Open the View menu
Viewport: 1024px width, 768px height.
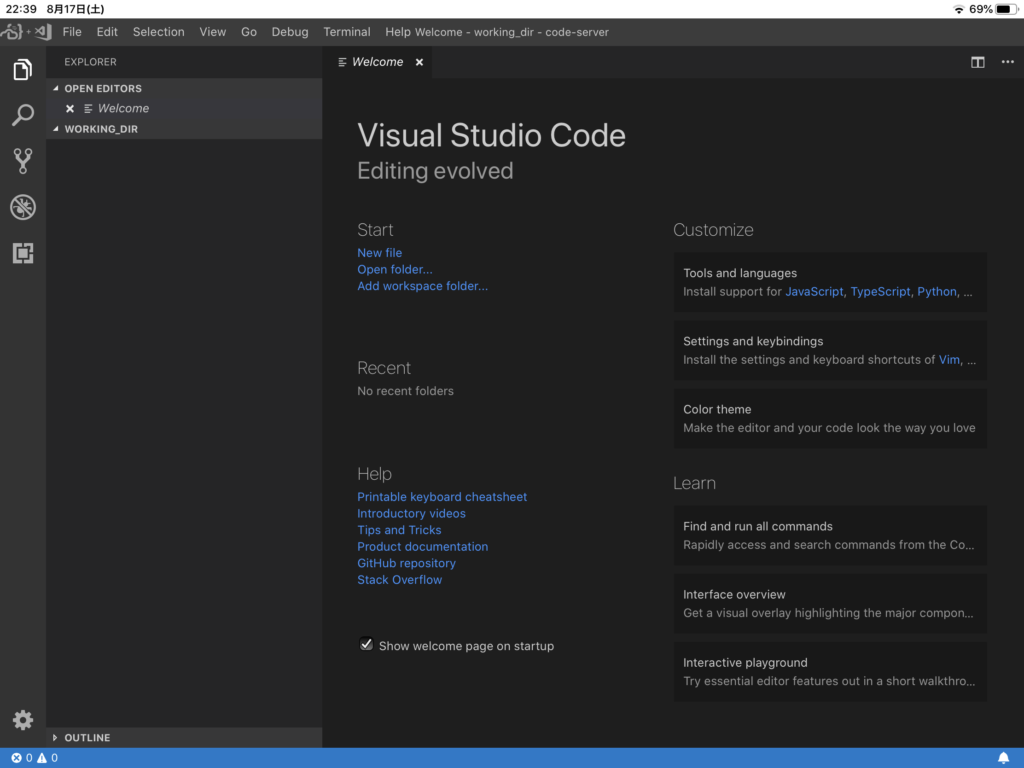point(213,32)
